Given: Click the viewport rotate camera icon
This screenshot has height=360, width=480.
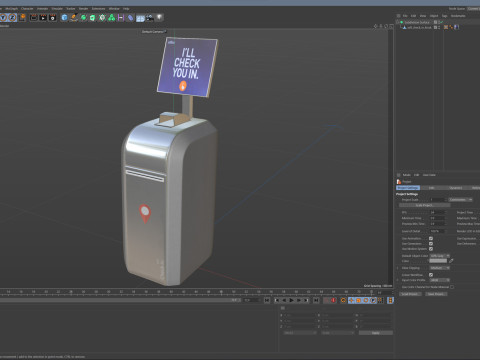Looking at the screenshot, I should (x=386, y=26).
